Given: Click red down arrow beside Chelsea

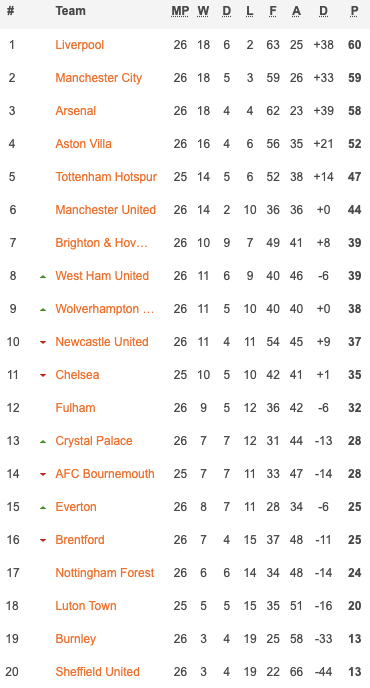Looking at the screenshot, I should 43,375.
